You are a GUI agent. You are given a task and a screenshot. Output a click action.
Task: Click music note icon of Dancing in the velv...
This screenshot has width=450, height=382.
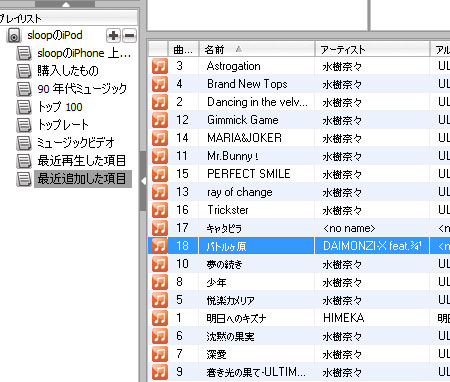(160, 102)
